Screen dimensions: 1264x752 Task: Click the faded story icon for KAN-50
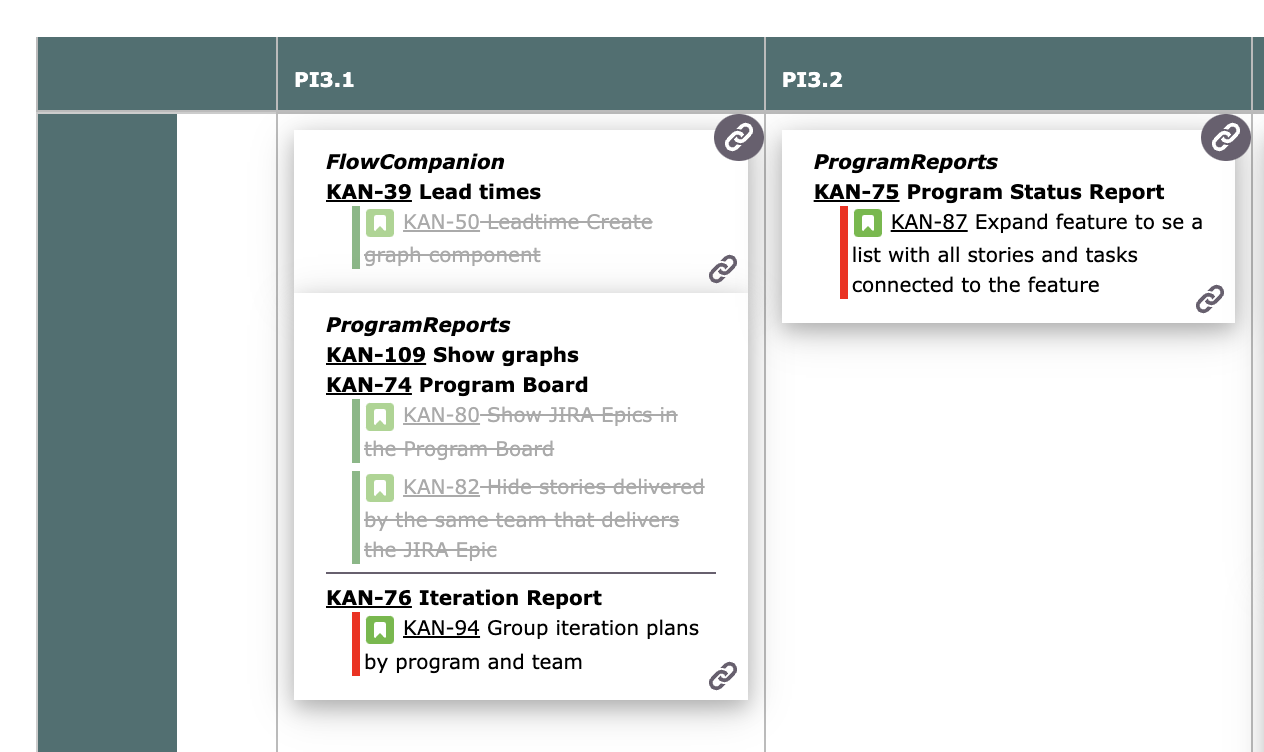pyautogui.click(x=380, y=223)
